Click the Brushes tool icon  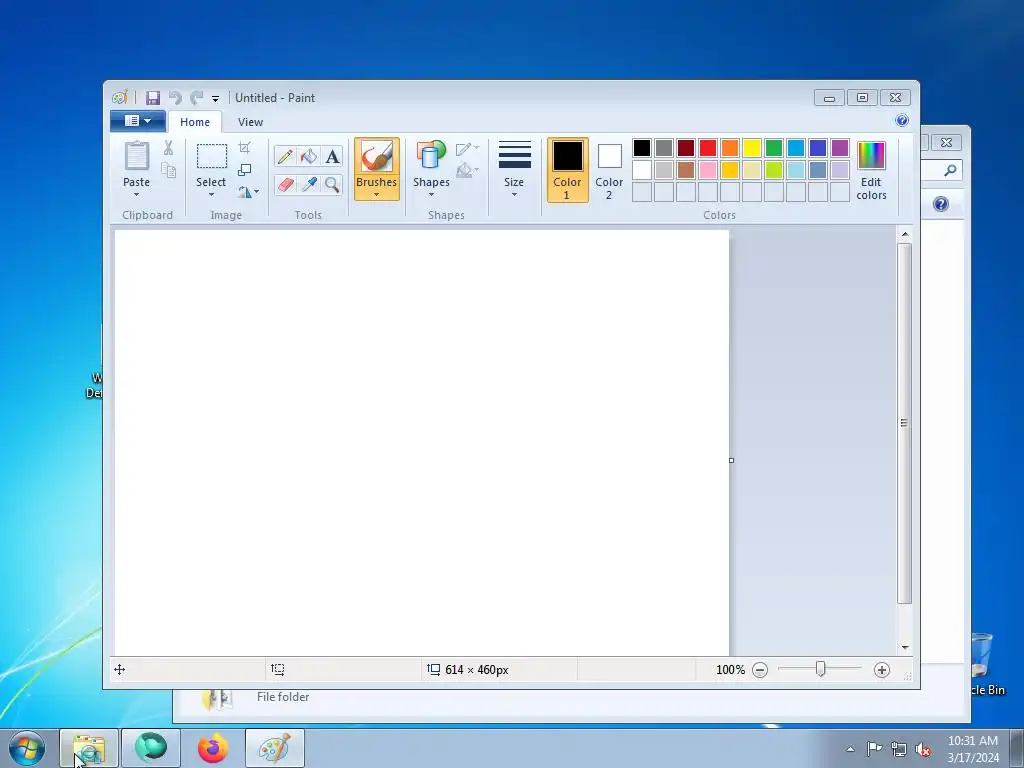pos(377,157)
